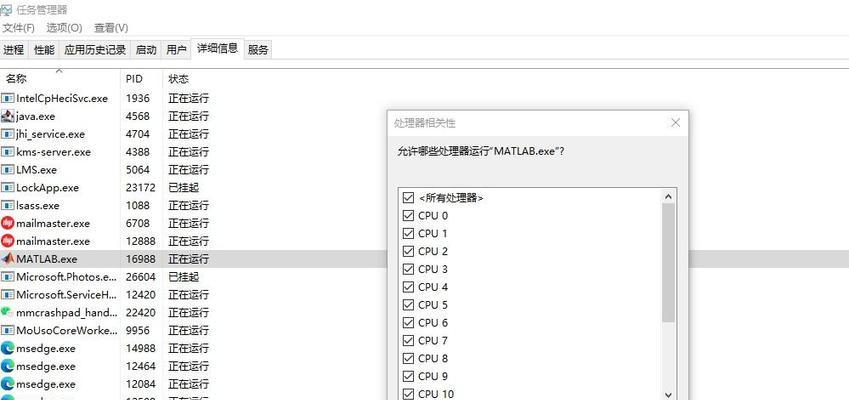Click the msedge.exe icon with PID 12464
Viewport: 849px width, 400px height.
(8, 366)
